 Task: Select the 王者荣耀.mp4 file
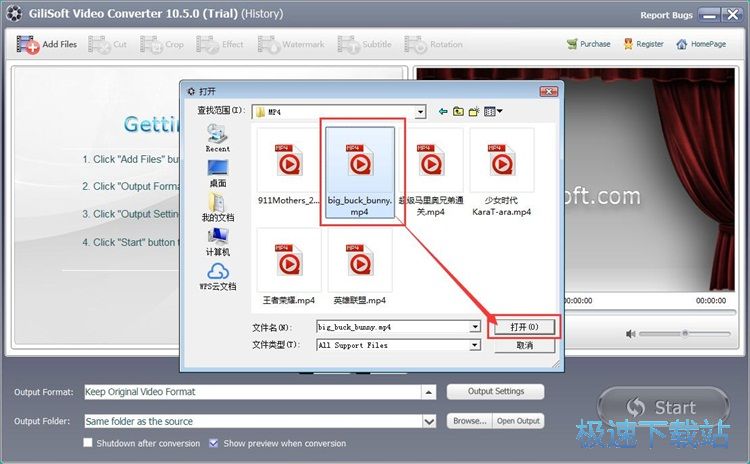(289, 267)
